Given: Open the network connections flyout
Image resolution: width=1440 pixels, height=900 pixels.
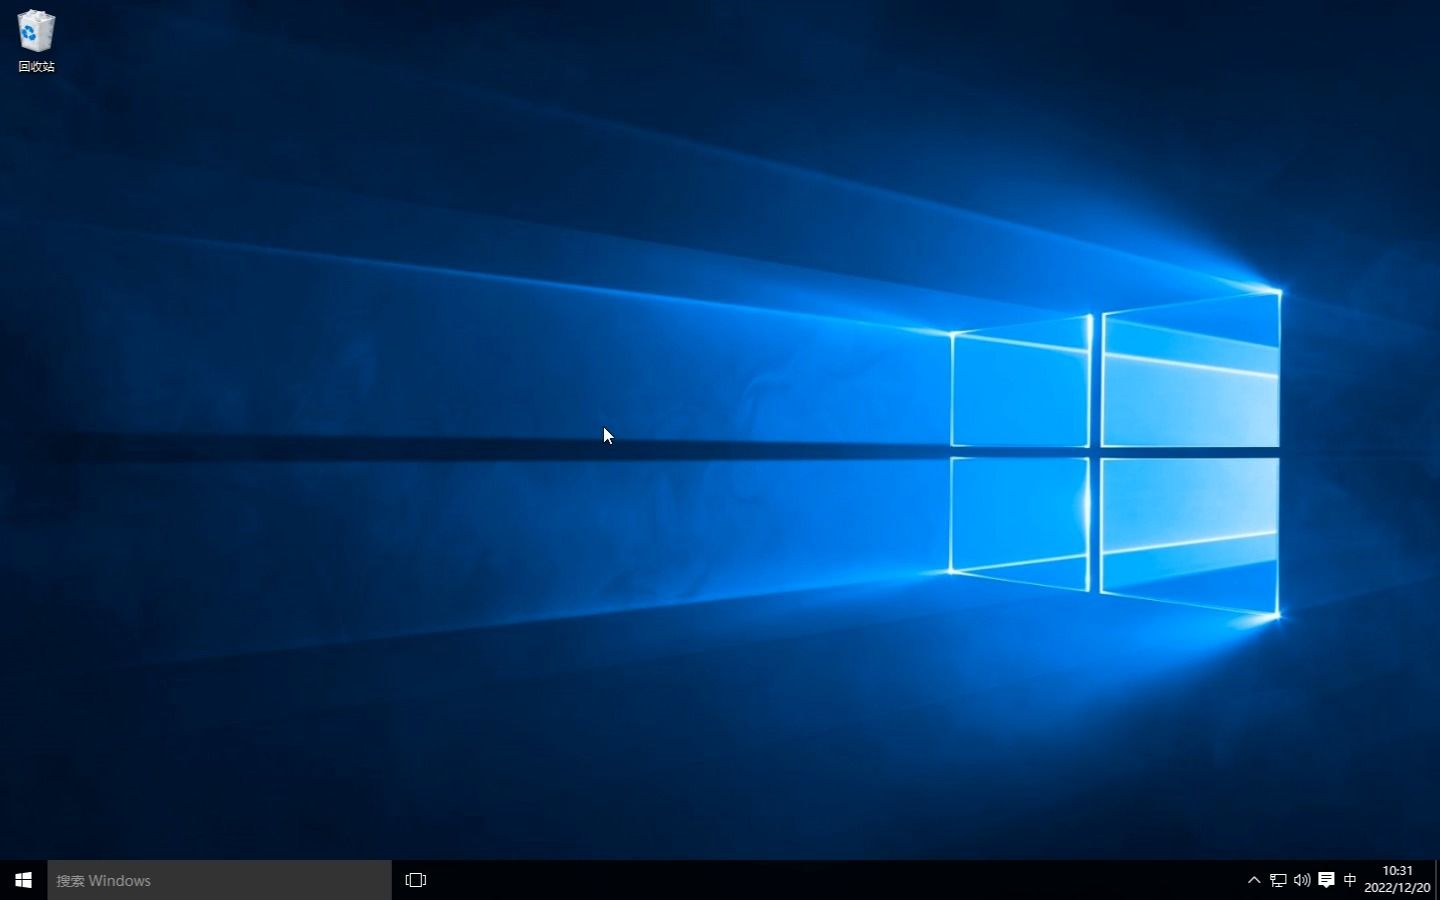Looking at the screenshot, I should (x=1278, y=880).
